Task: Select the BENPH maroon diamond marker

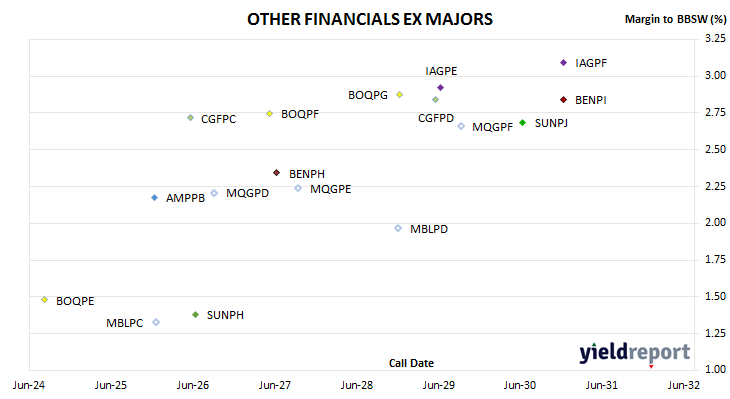Action: (277, 173)
